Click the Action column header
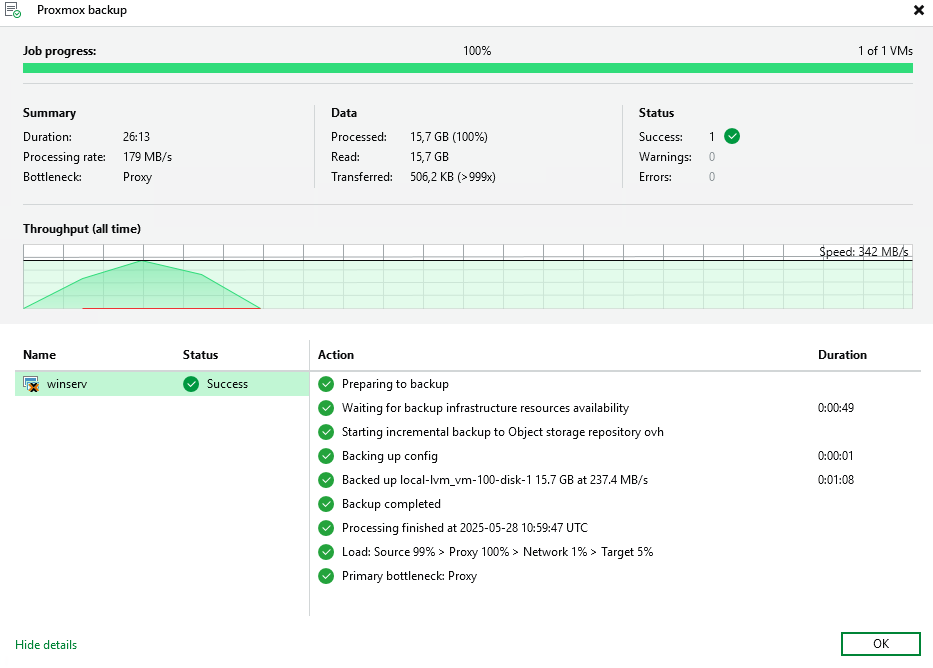Viewport: 933px width, 668px height. point(336,355)
